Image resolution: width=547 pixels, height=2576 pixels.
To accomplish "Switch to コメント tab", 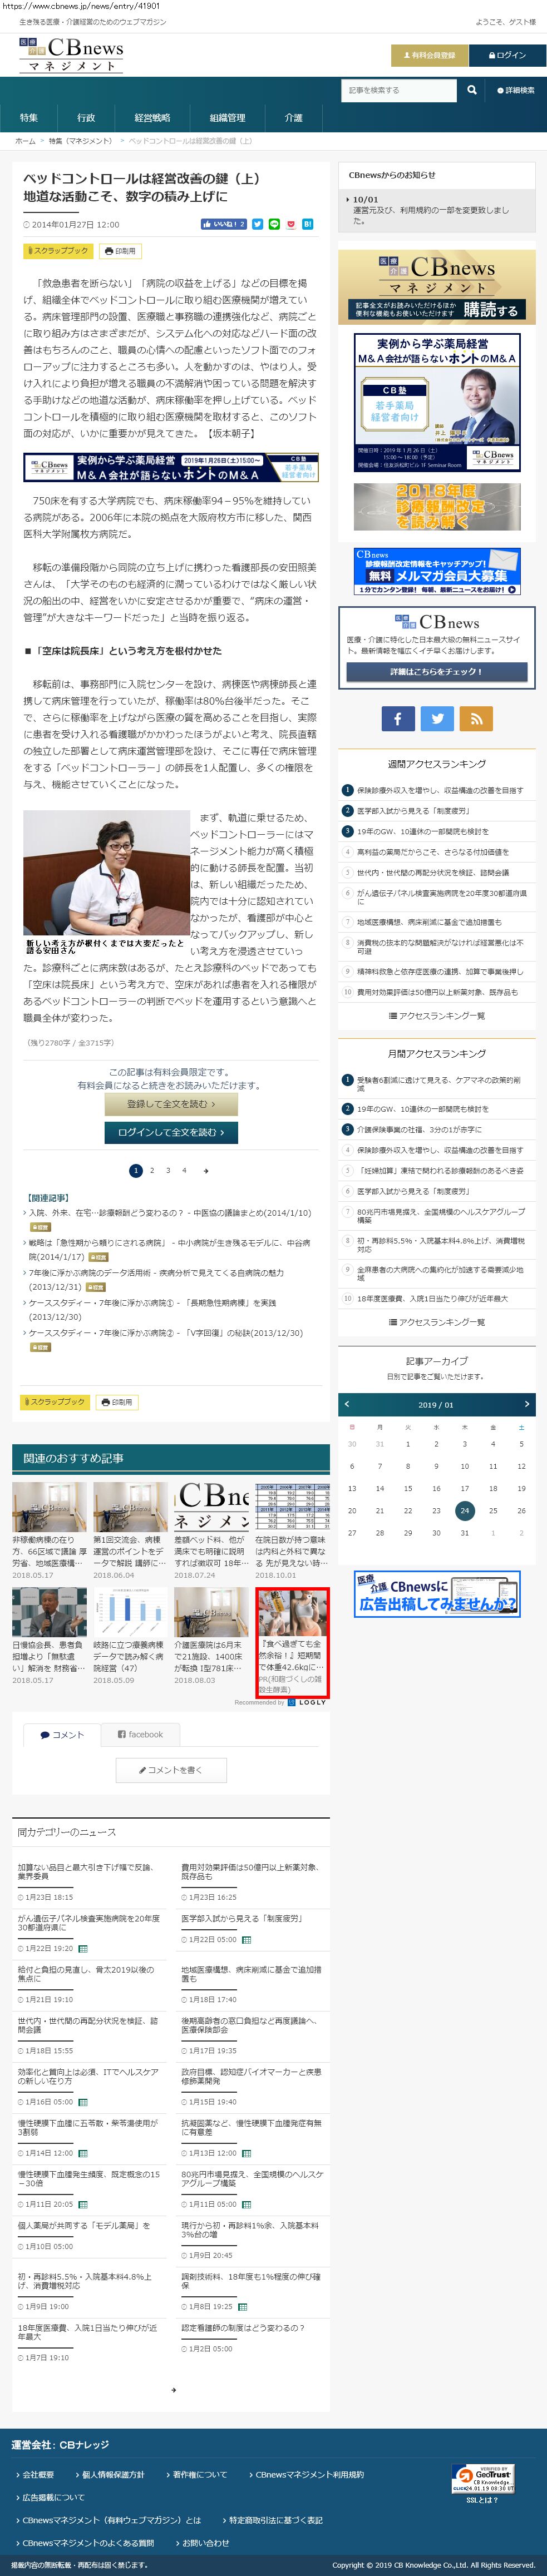I will 62,1735.
